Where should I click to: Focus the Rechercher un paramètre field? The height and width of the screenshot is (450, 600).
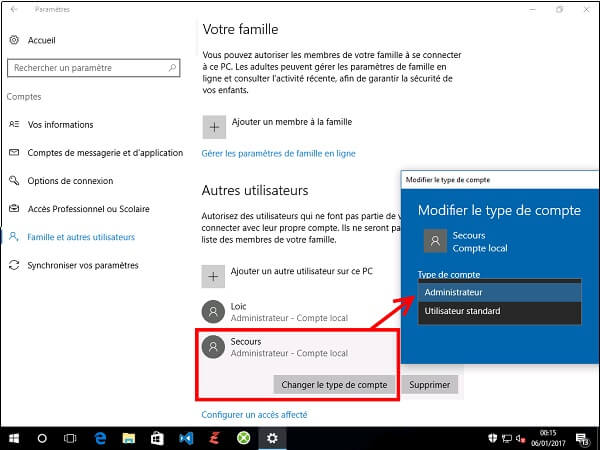click(x=93, y=68)
